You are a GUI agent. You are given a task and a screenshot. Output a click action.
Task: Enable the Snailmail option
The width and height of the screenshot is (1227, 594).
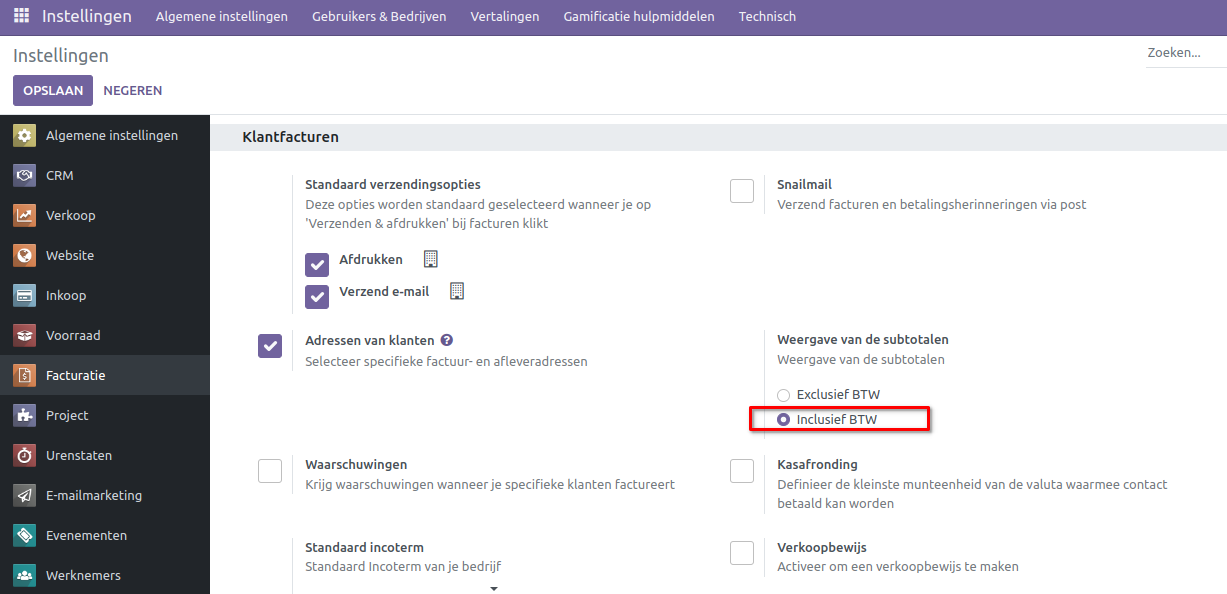click(x=742, y=190)
